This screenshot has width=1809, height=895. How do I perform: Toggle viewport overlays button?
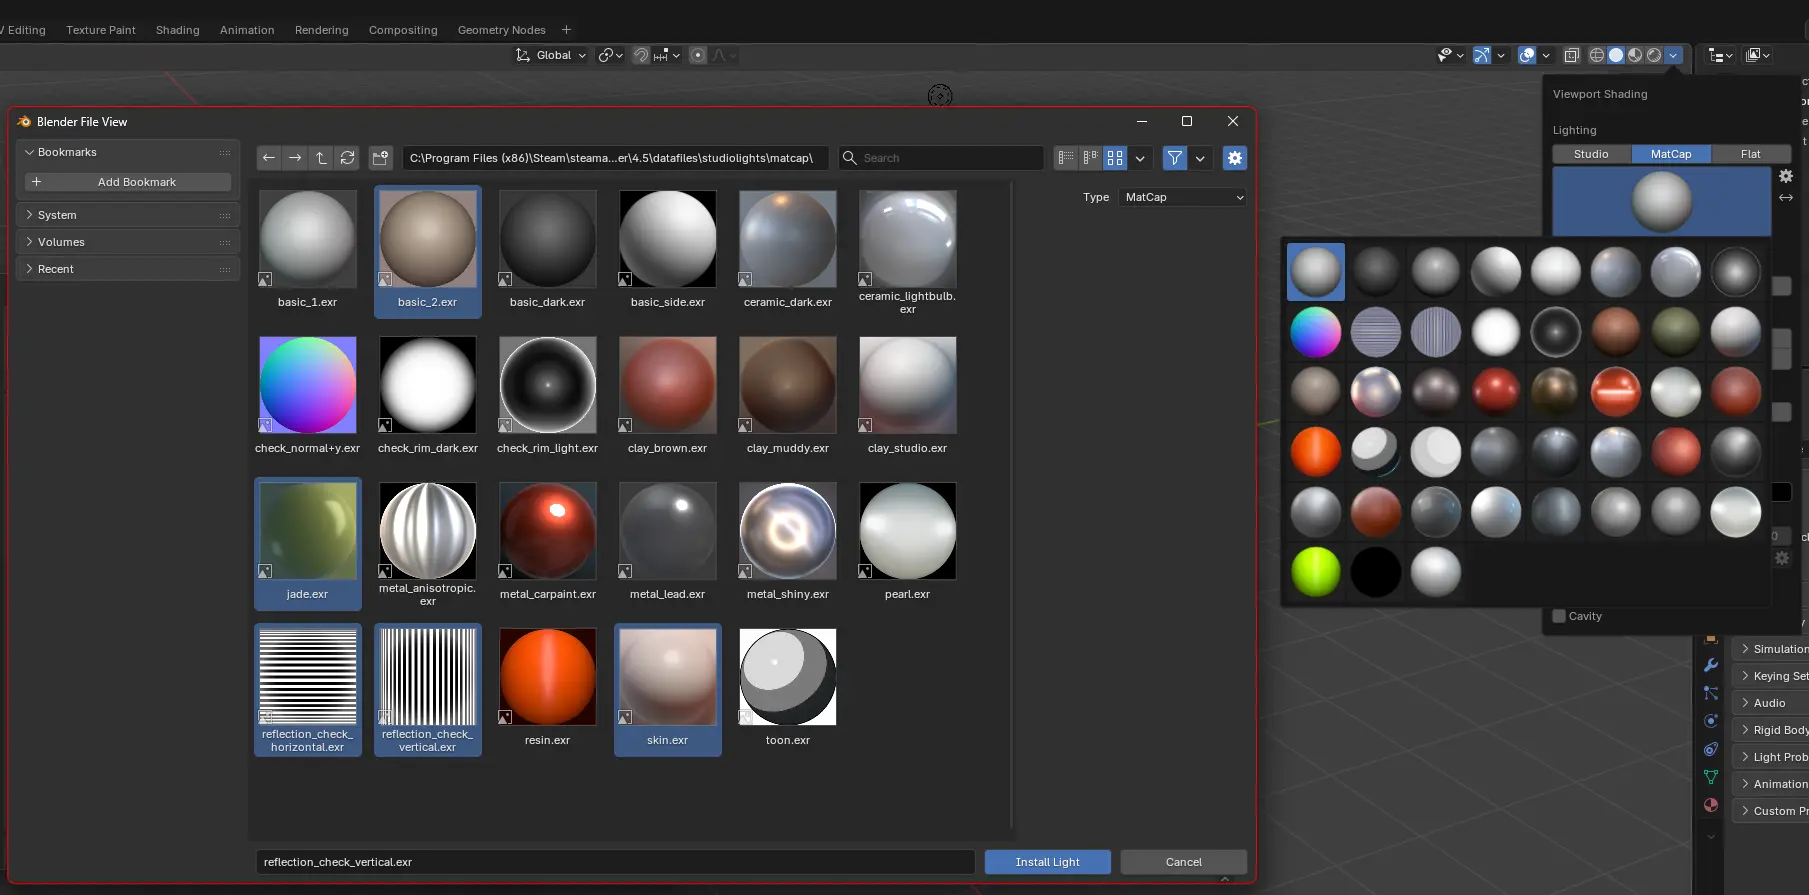click(x=1527, y=55)
